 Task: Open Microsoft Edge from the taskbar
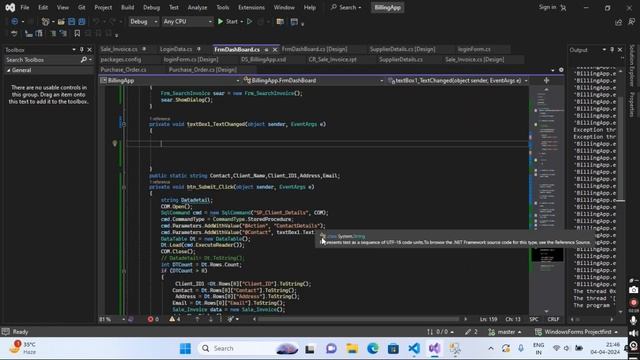point(373,348)
